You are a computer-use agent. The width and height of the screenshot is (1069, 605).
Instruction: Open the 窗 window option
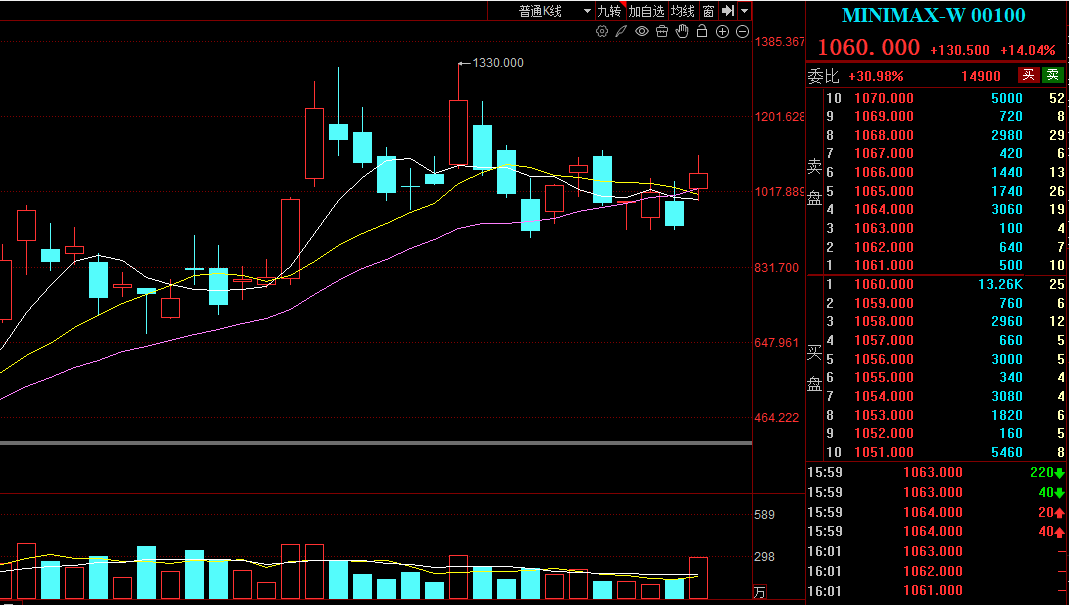point(708,11)
